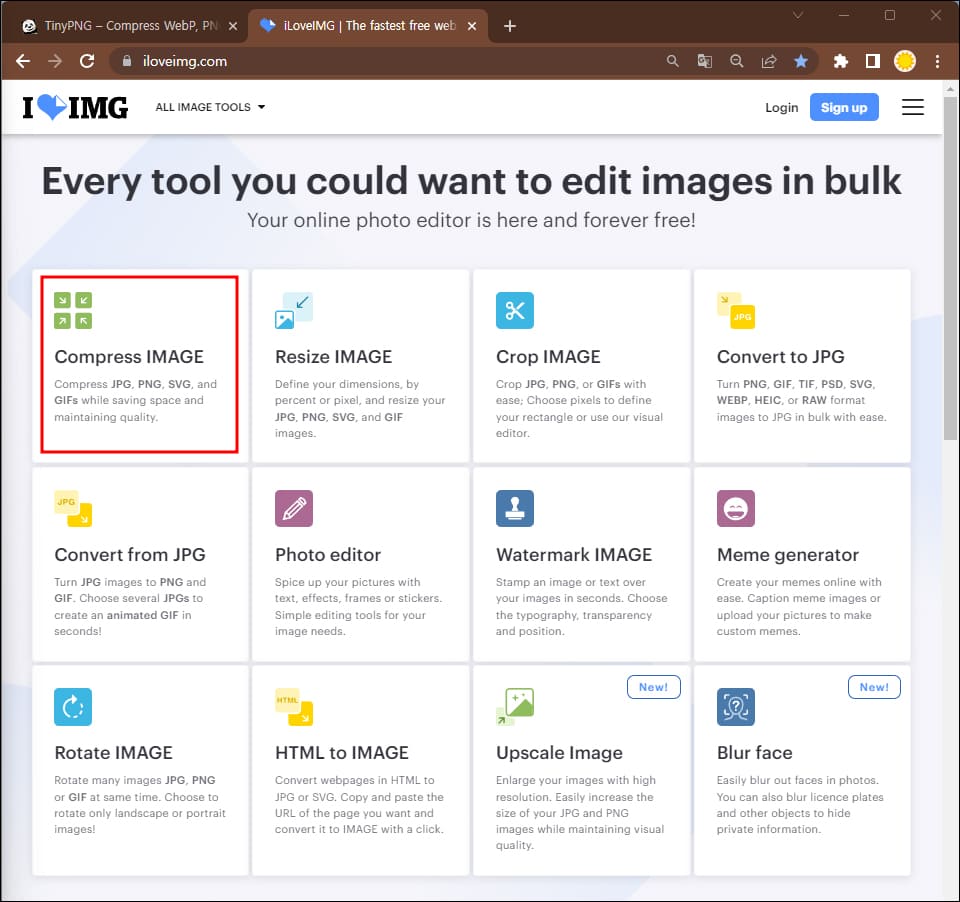960x902 pixels.
Task: Go back with the browser back arrow
Action: (23, 61)
